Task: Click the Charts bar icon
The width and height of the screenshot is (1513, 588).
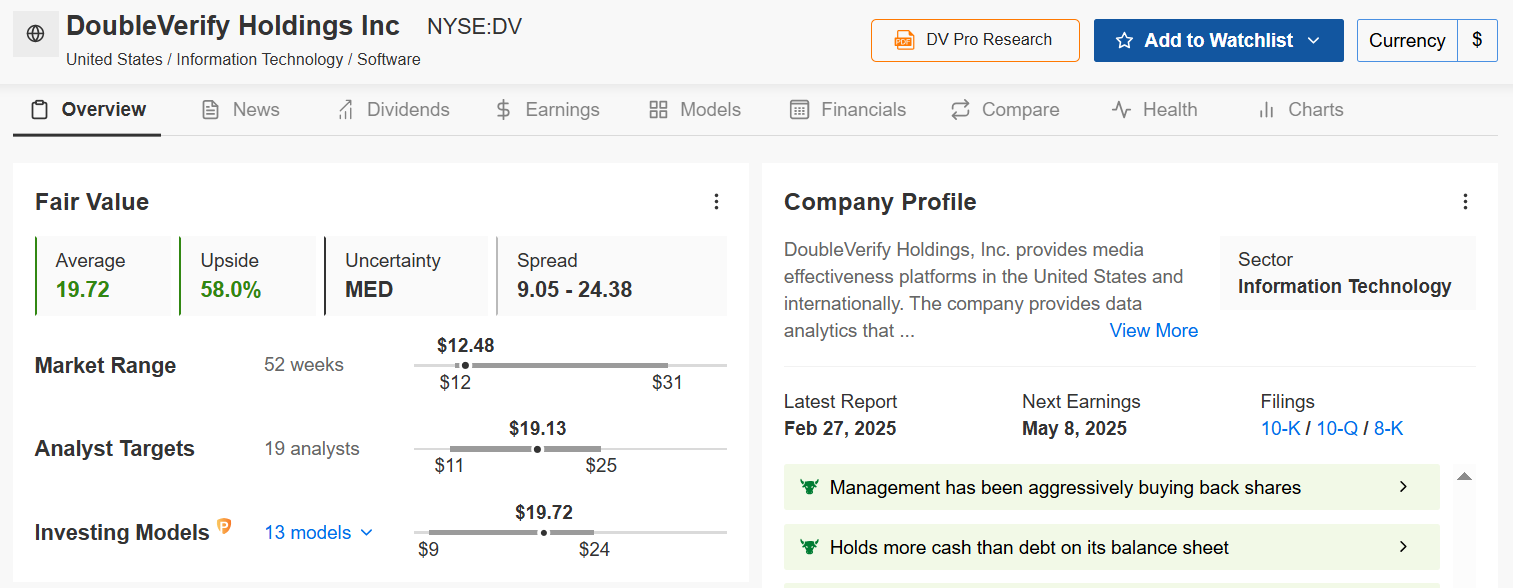Action: coord(1267,110)
